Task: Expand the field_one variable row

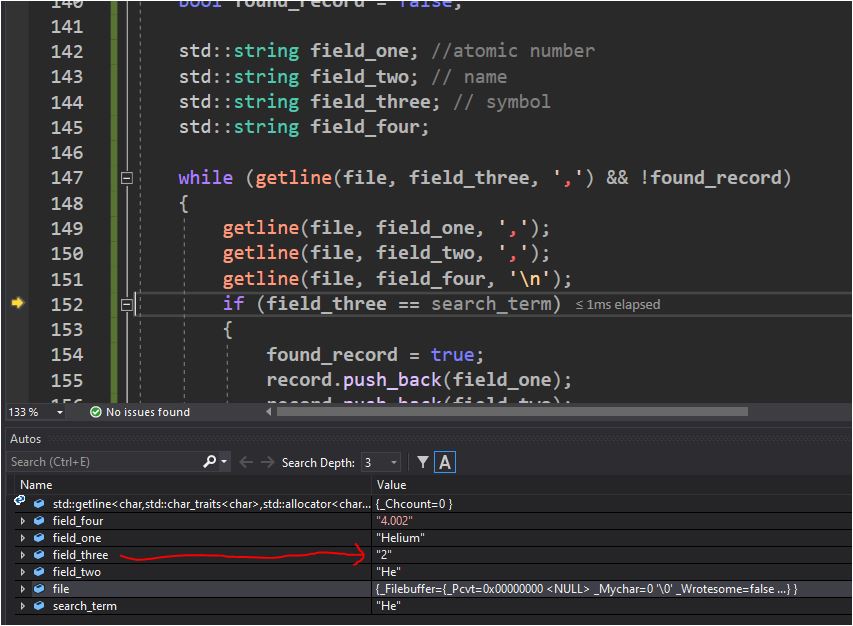Action: pos(22,538)
